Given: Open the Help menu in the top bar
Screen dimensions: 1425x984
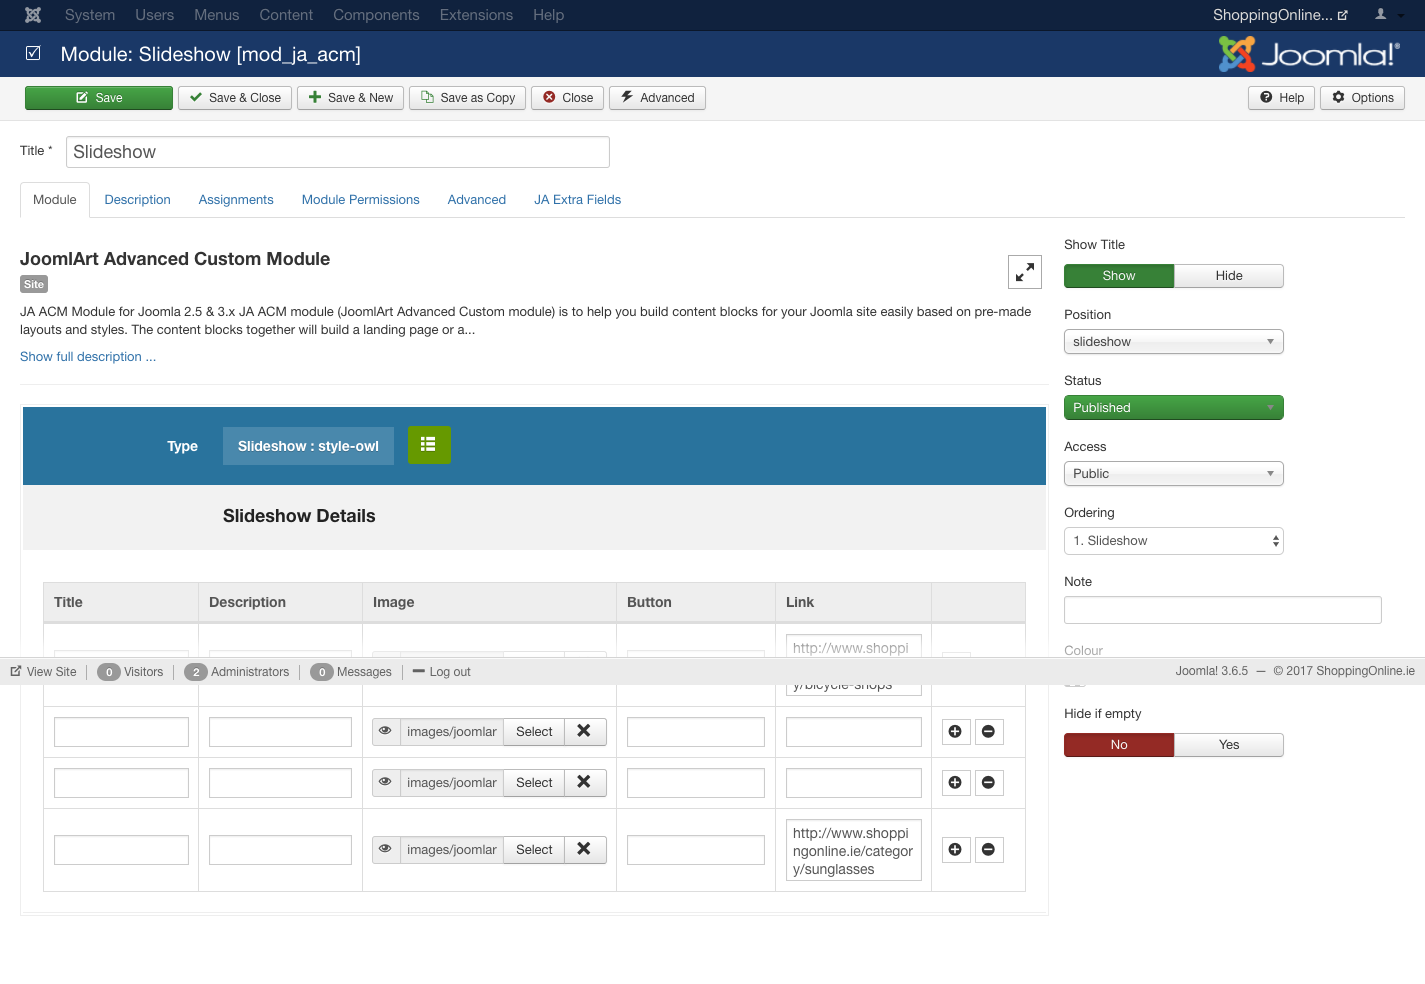Looking at the screenshot, I should [549, 15].
